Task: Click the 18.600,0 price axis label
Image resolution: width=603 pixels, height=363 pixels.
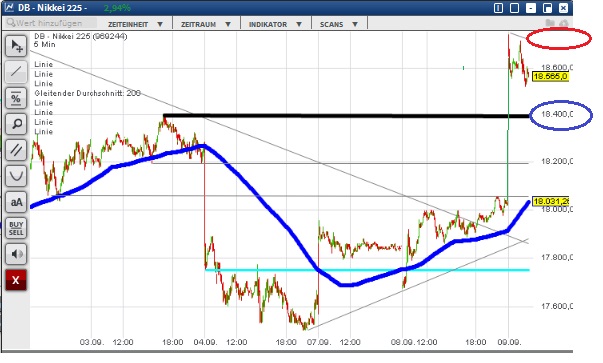Action: 557,68
